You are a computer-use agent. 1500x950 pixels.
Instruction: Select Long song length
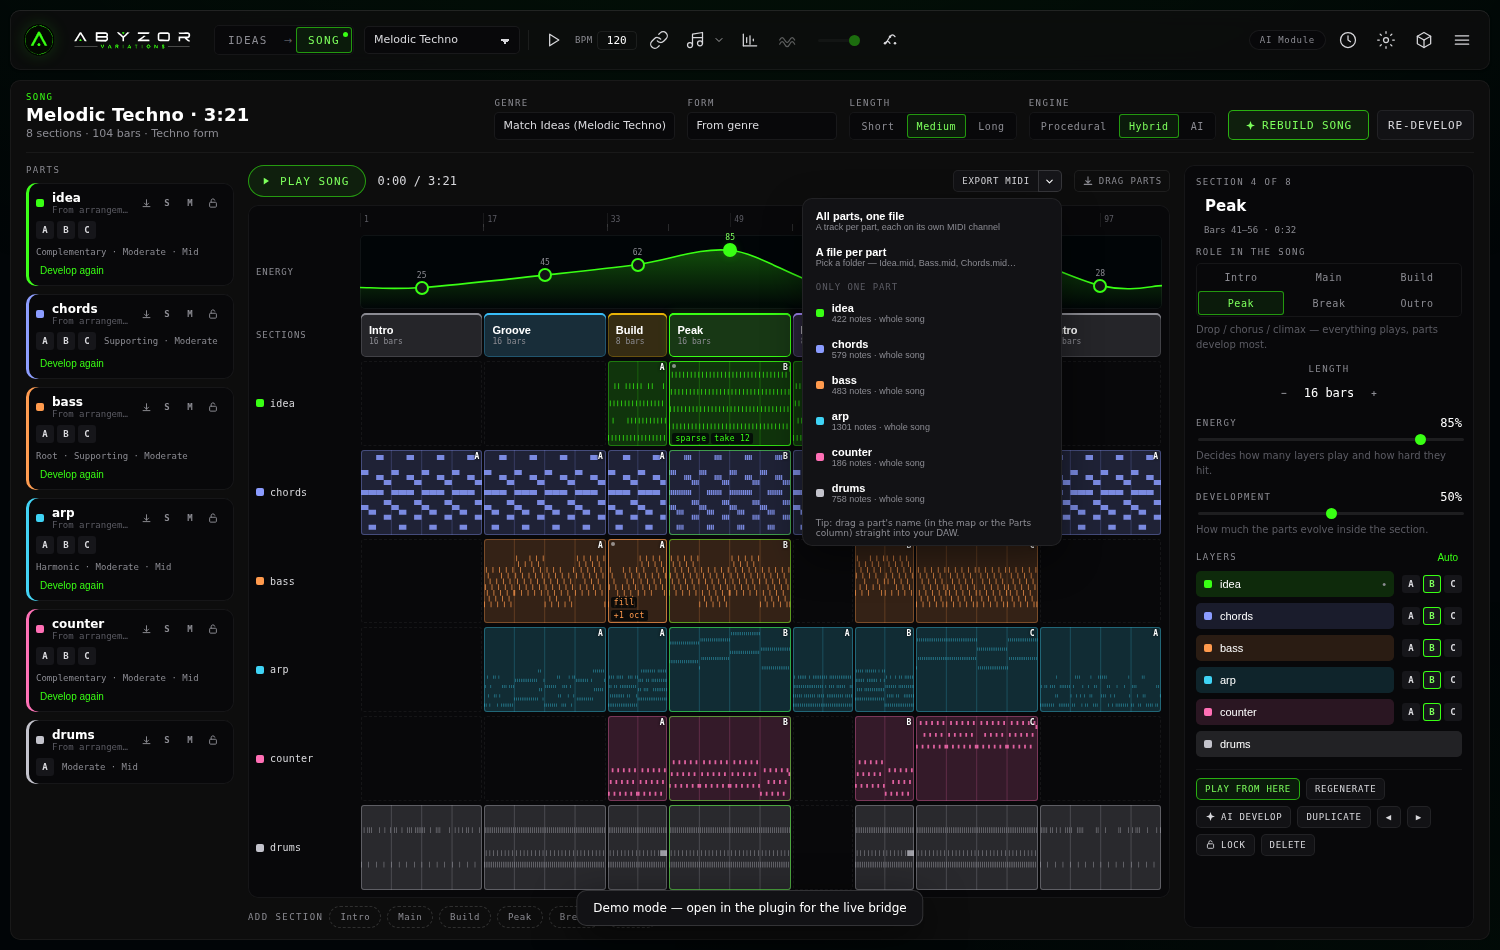pyautogui.click(x=991, y=126)
